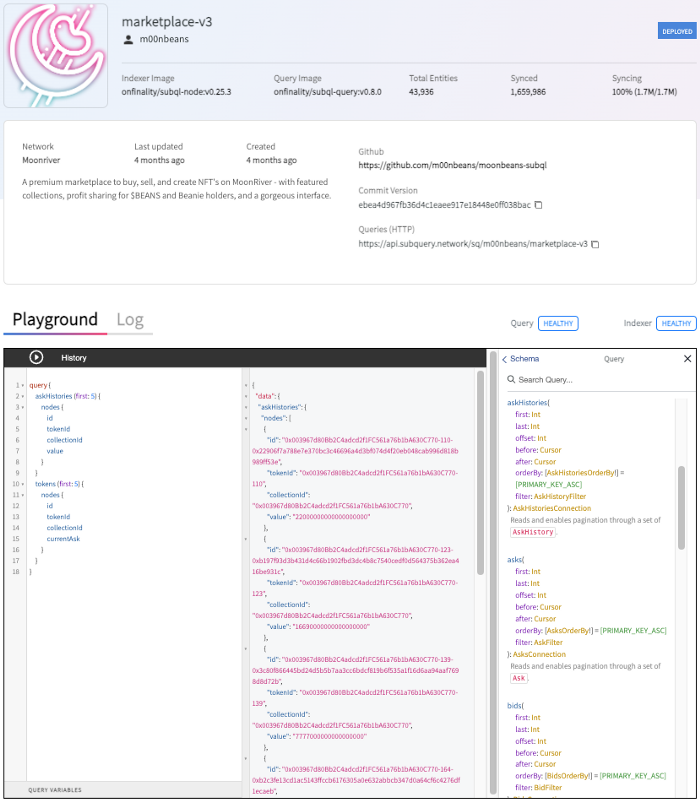Fold the result "nodes" array
Image resolution: width=700 pixels, height=802 pixels.
click(246, 418)
